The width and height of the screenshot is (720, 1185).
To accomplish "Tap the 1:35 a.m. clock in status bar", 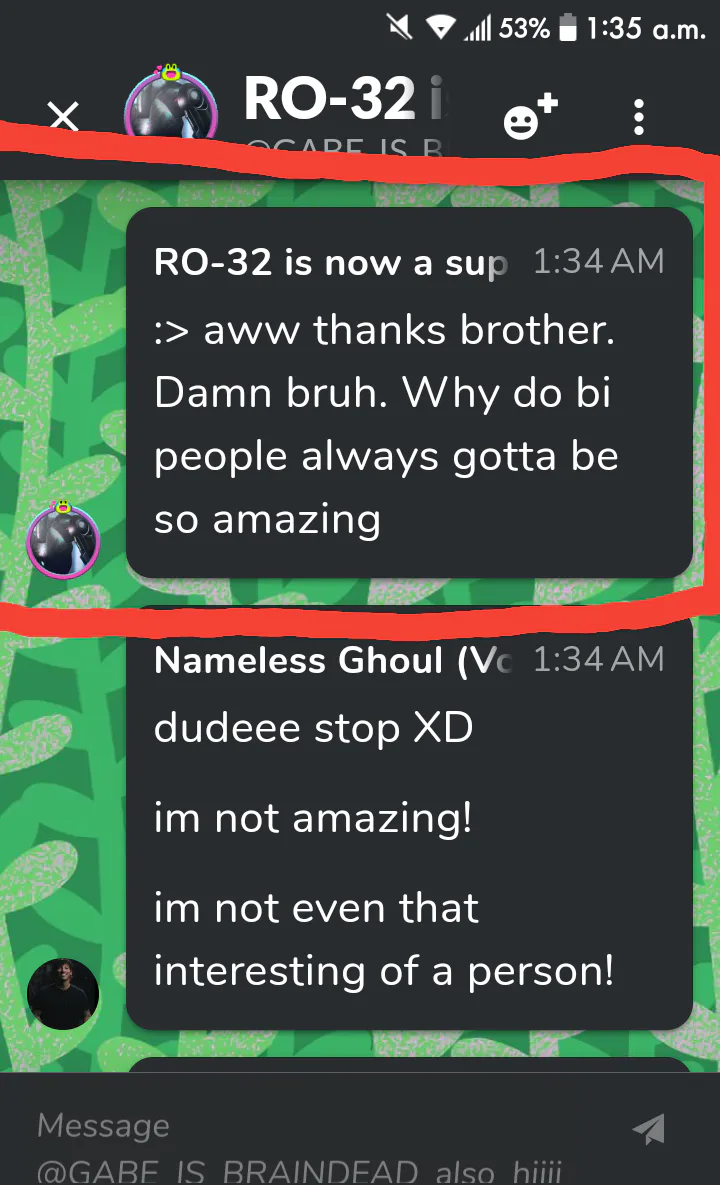I will [646, 29].
